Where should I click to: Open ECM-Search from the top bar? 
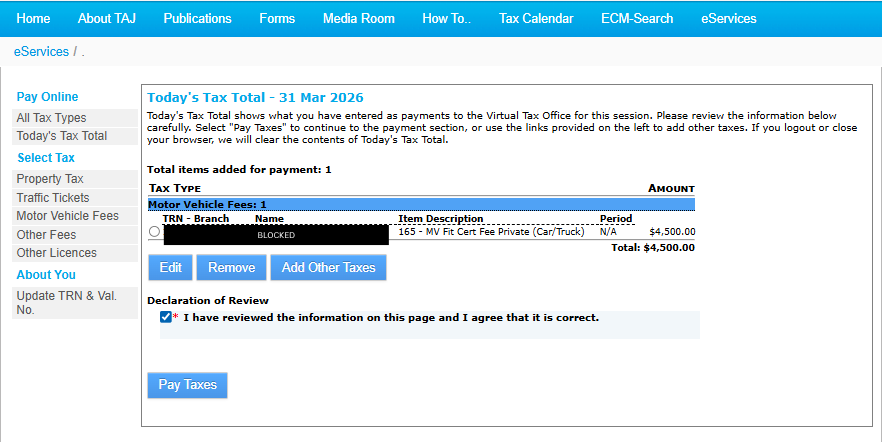tap(637, 18)
